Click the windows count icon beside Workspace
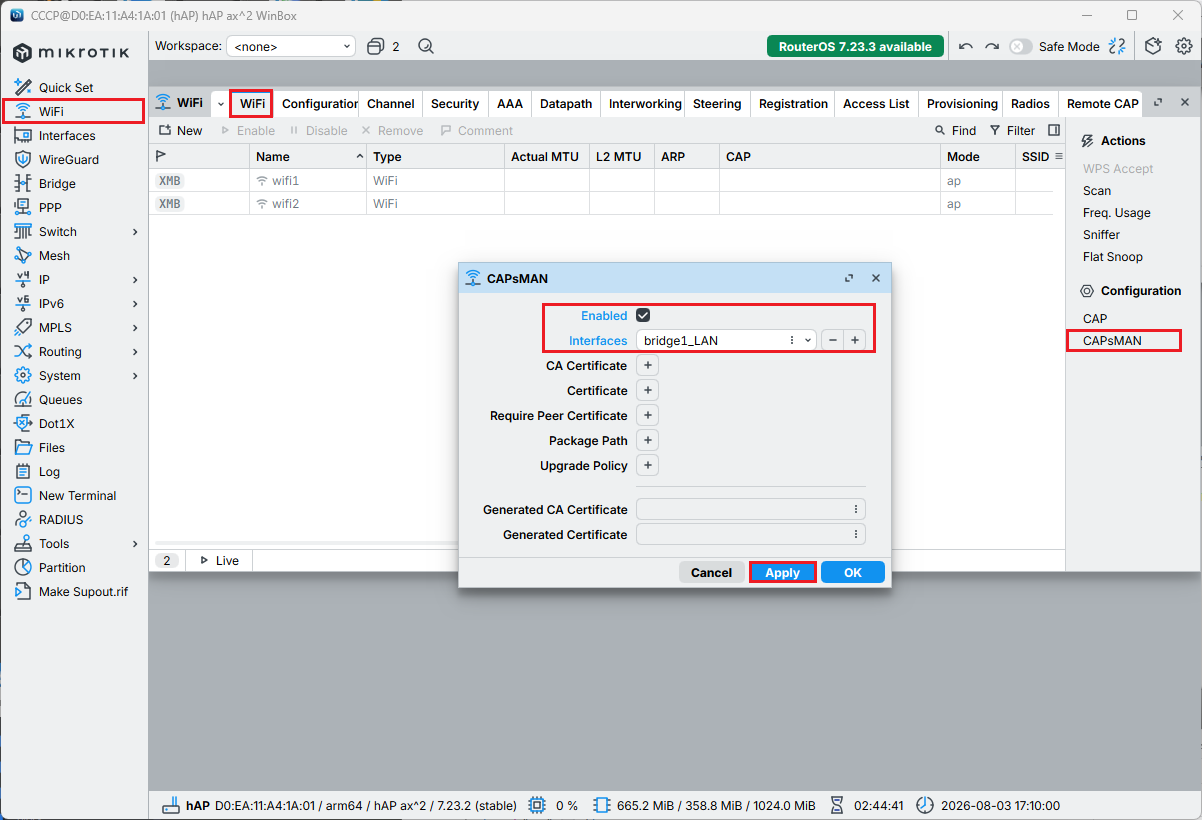This screenshot has height=820, width=1202. (376, 46)
